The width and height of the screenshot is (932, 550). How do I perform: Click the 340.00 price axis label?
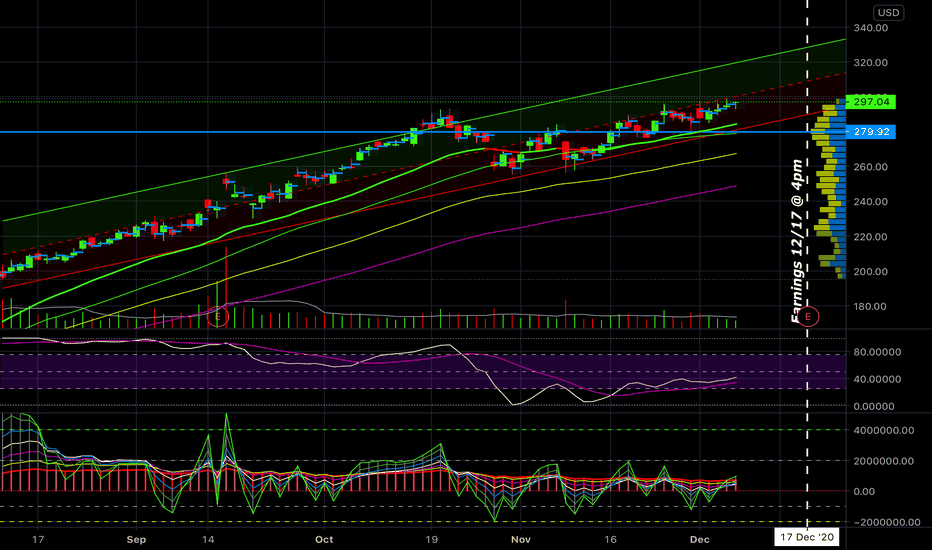[x=870, y=28]
